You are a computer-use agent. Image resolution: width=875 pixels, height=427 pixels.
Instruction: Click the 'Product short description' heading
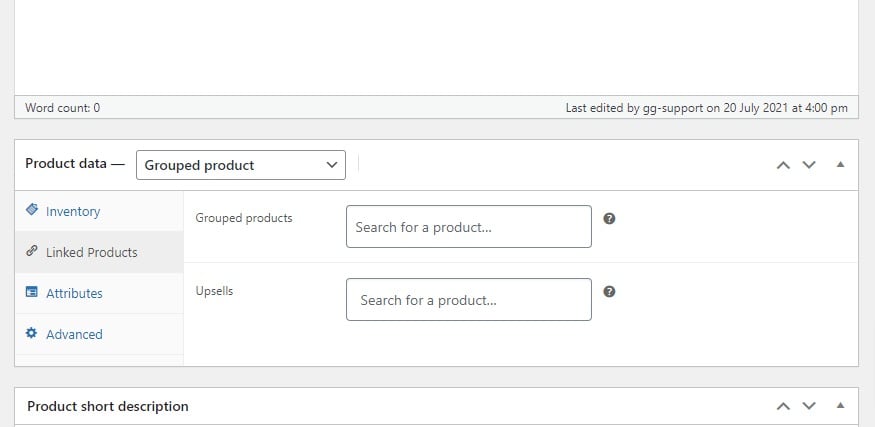[x=108, y=406]
